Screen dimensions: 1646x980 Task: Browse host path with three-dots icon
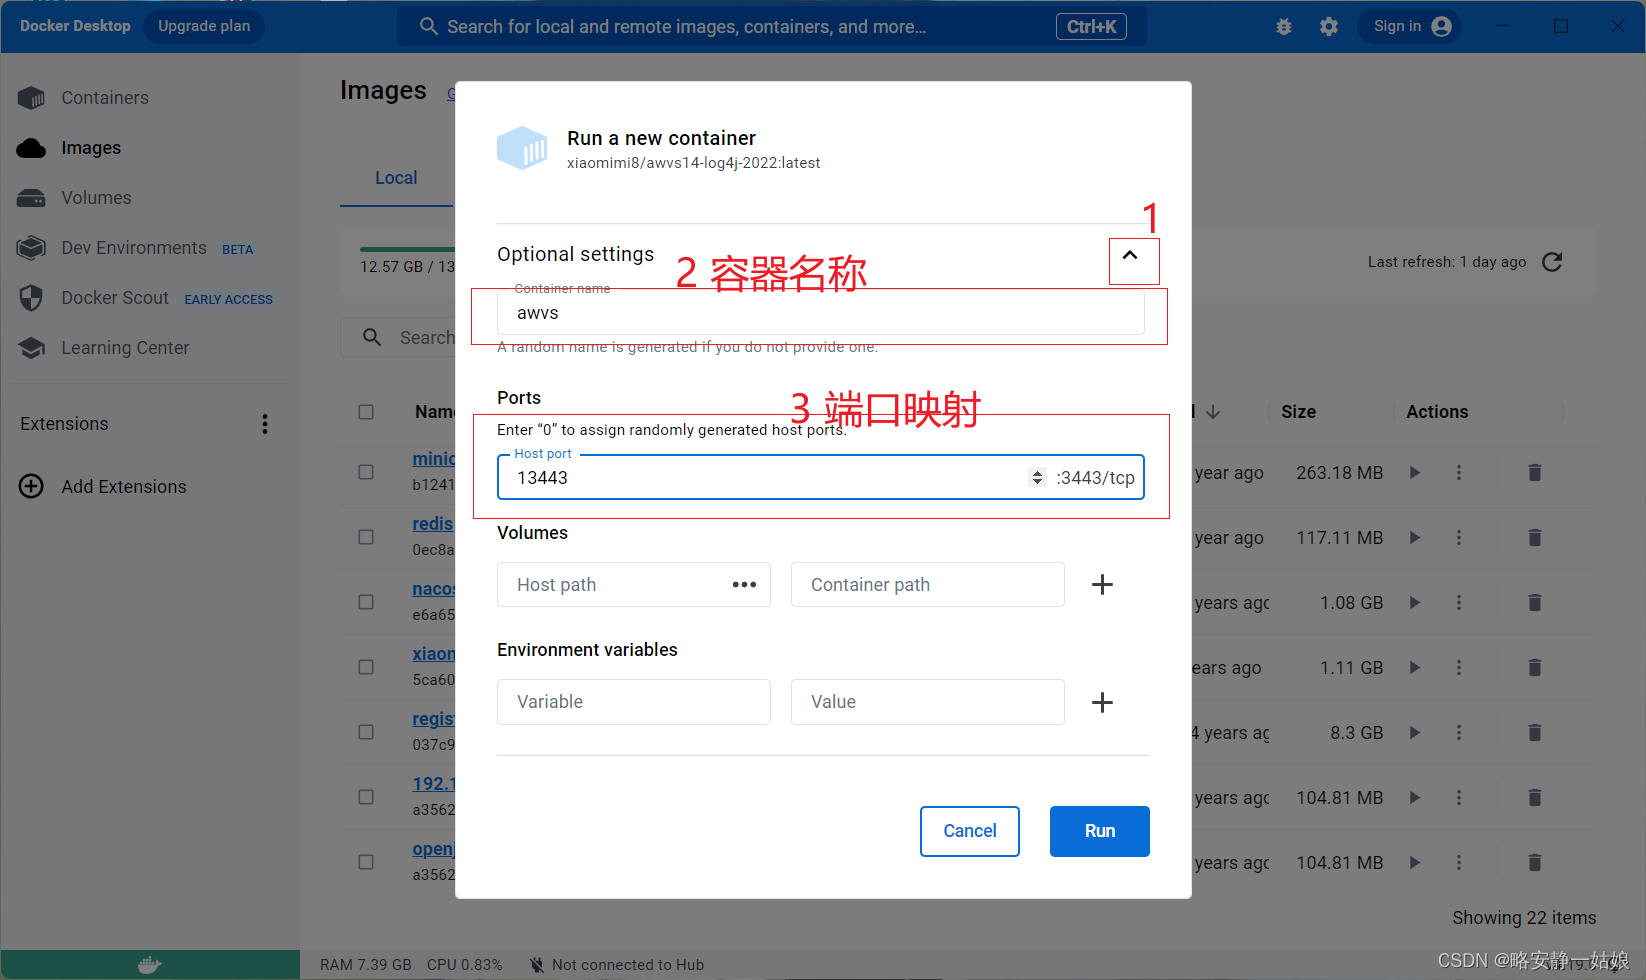[744, 585]
